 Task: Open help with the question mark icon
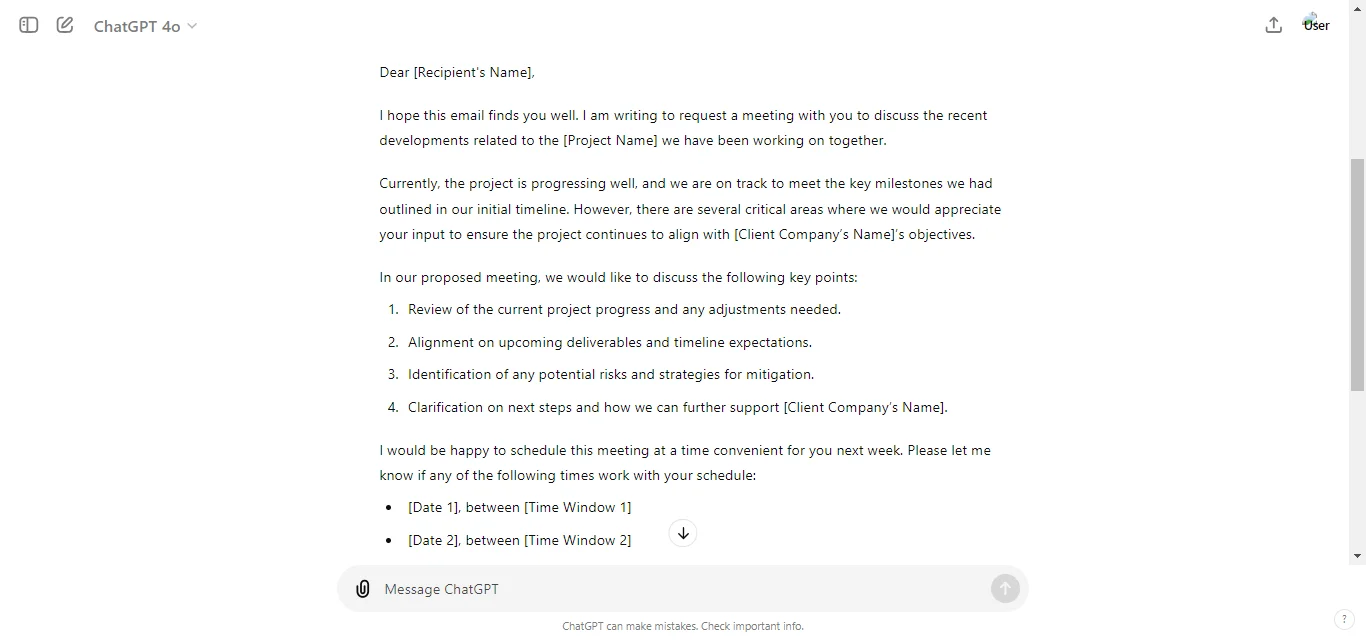click(1344, 619)
